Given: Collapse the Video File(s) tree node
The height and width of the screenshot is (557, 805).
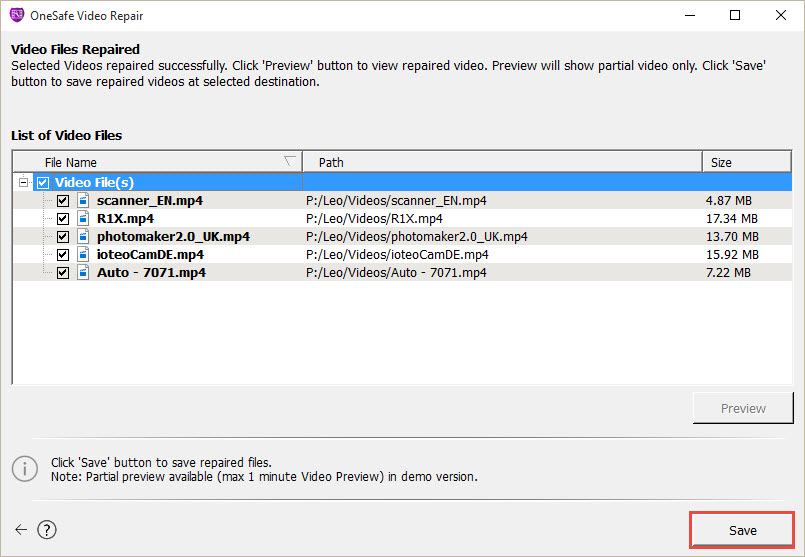Looking at the screenshot, I should point(23,182).
